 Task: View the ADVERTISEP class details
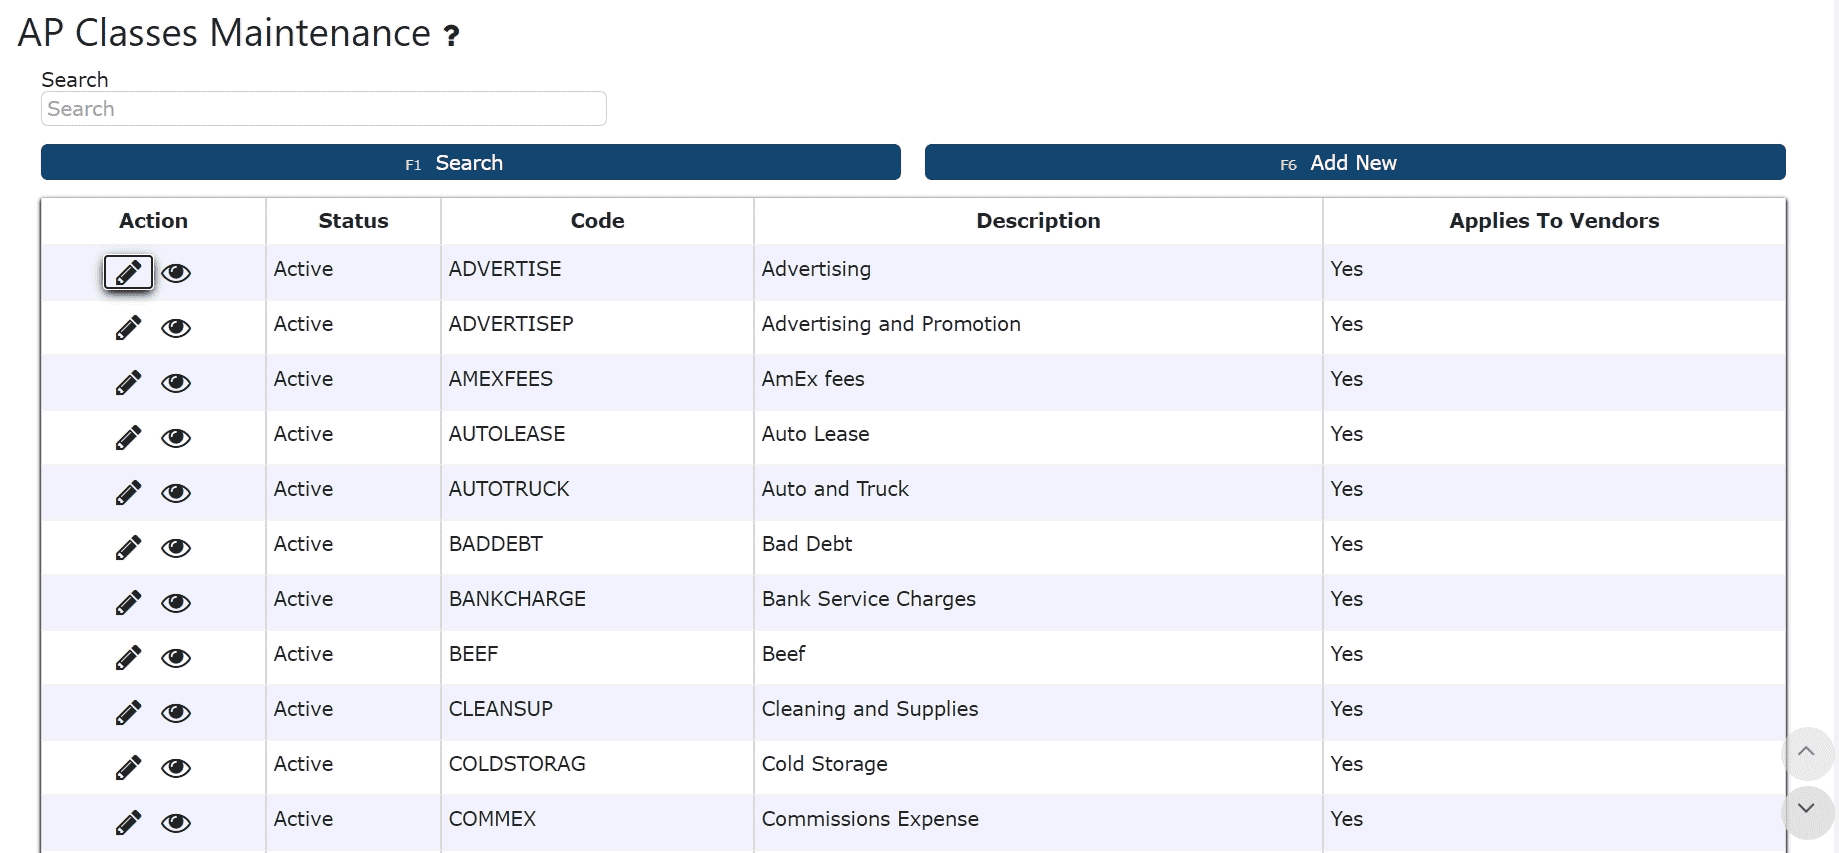pos(176,328)
